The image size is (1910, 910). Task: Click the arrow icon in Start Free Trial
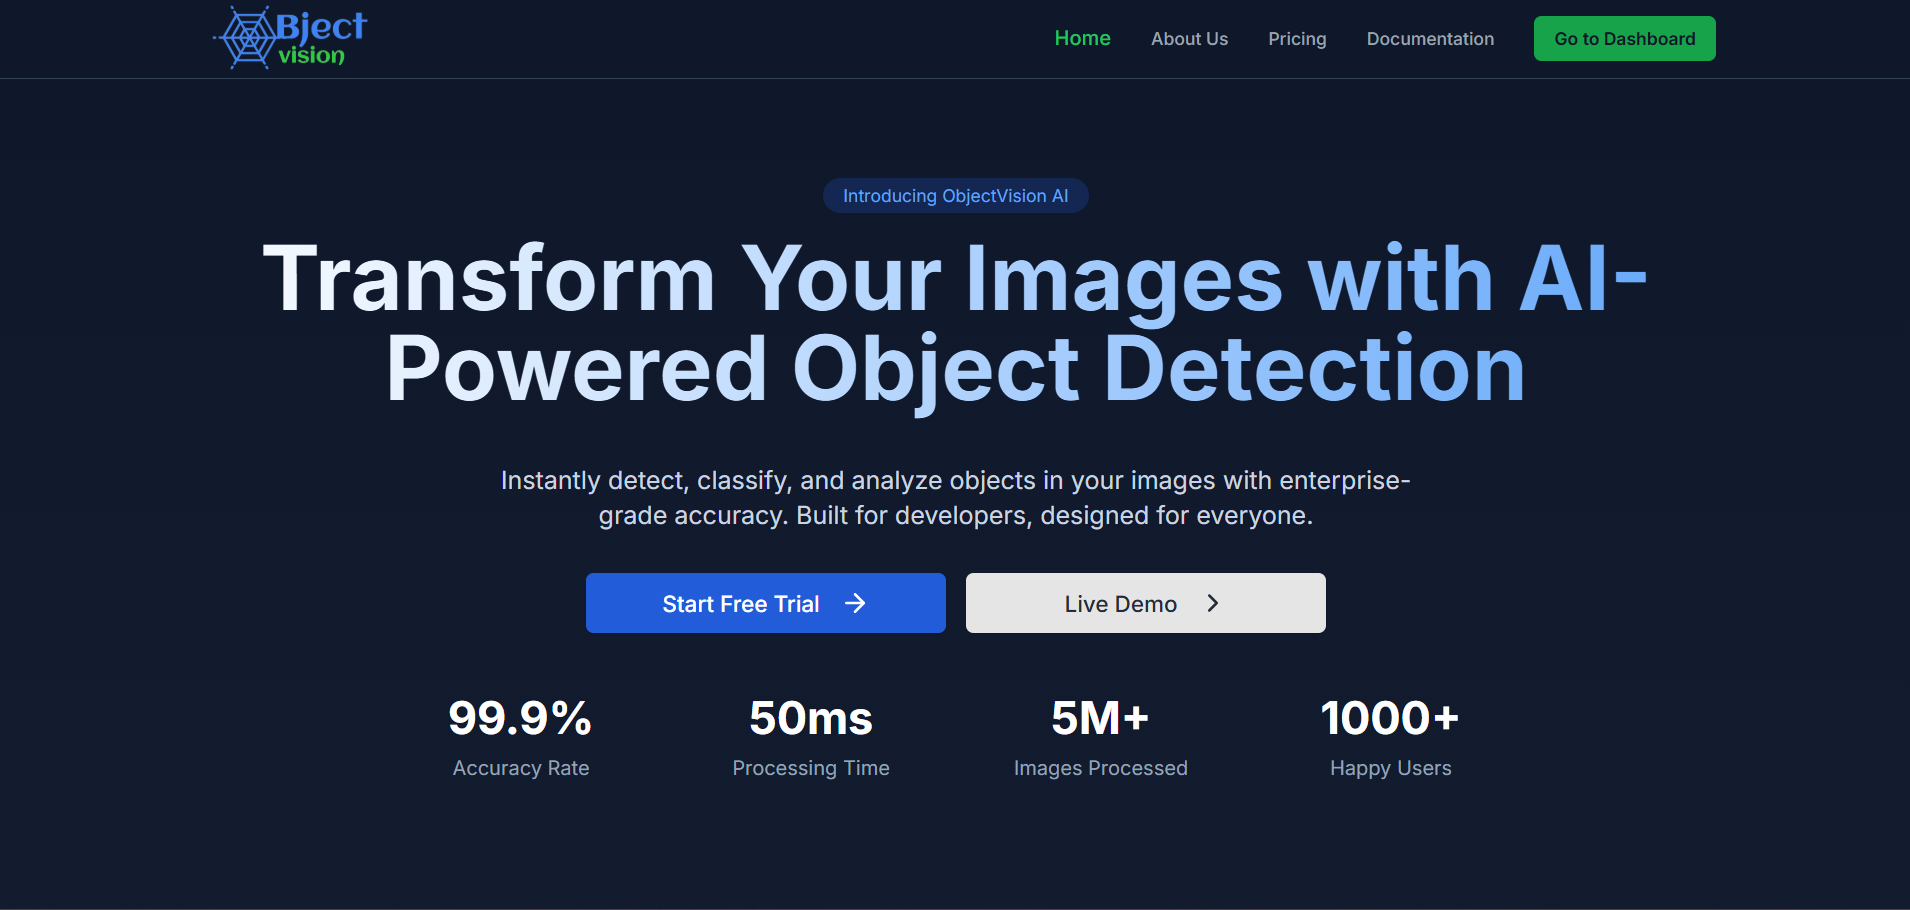pos(855,603)
